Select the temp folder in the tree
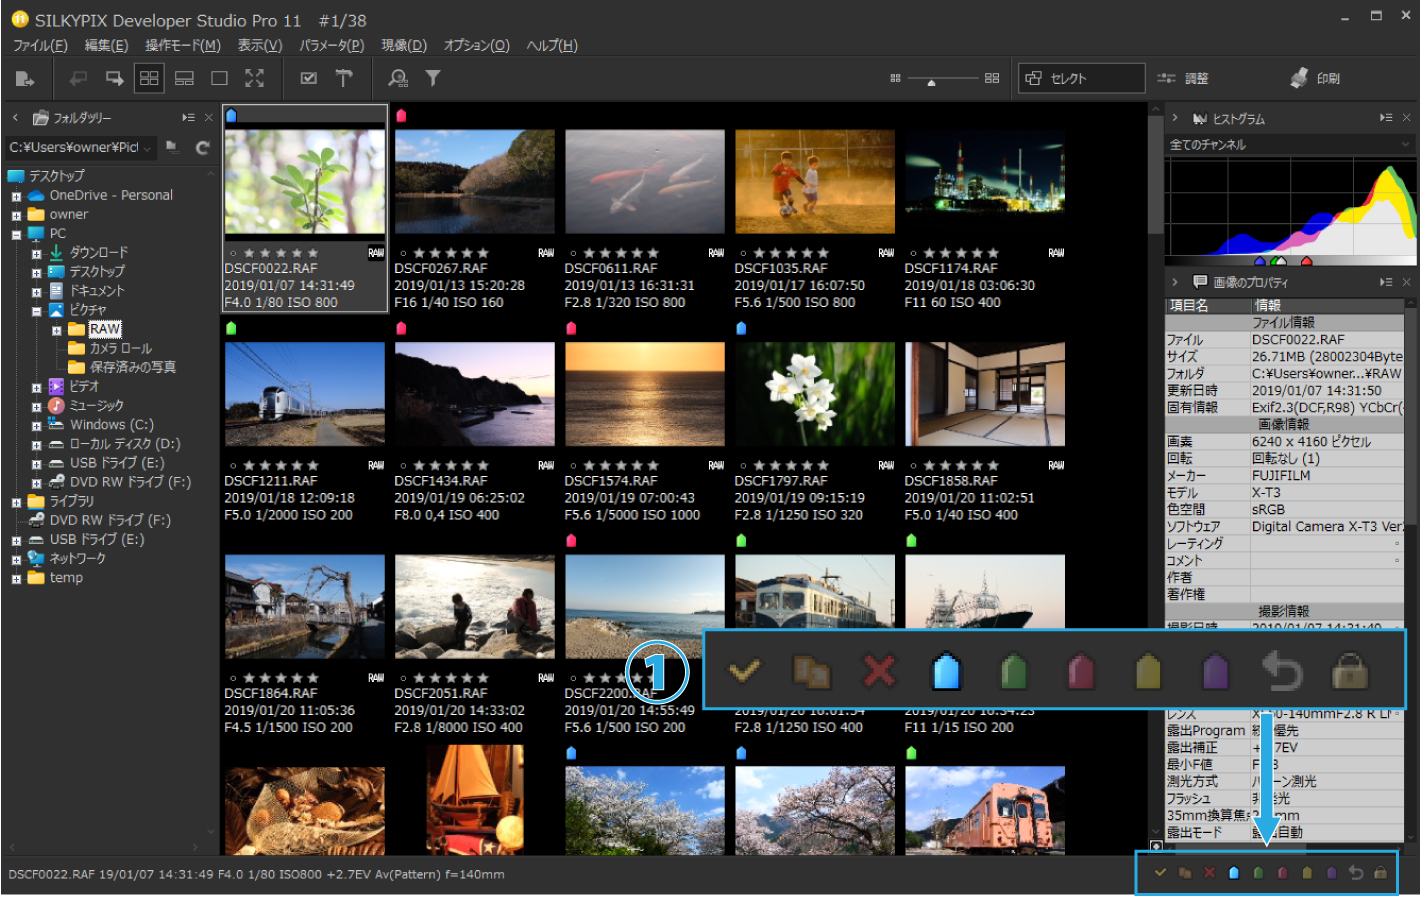1420x897 pixels. [66, 578]
